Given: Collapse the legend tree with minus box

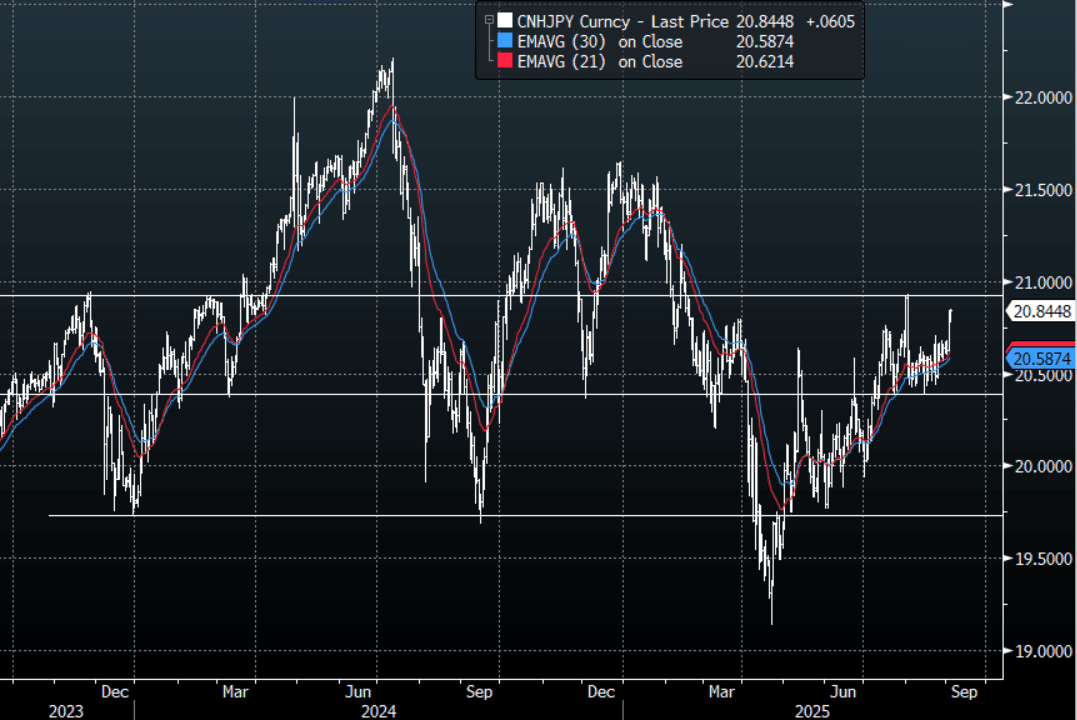Looking at the screenshot, I should [487, 20].
